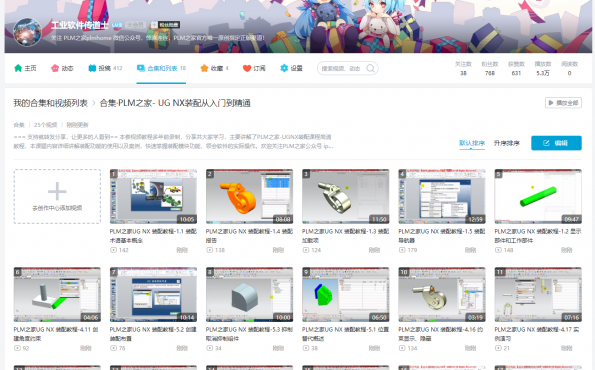The width and height of the screenshot is (595, 370).
Task: Open the 投稿 uploads tab
Action: tap(105, 68)
